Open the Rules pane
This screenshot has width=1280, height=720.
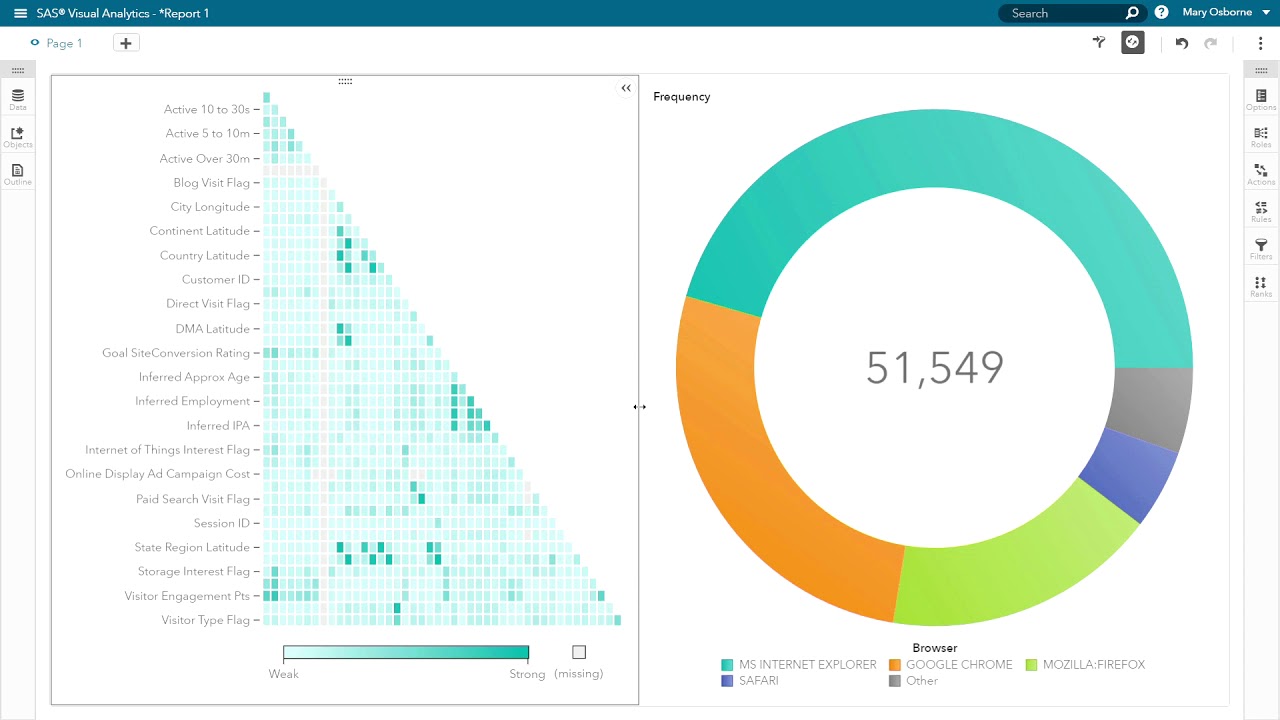(1261, 212)
